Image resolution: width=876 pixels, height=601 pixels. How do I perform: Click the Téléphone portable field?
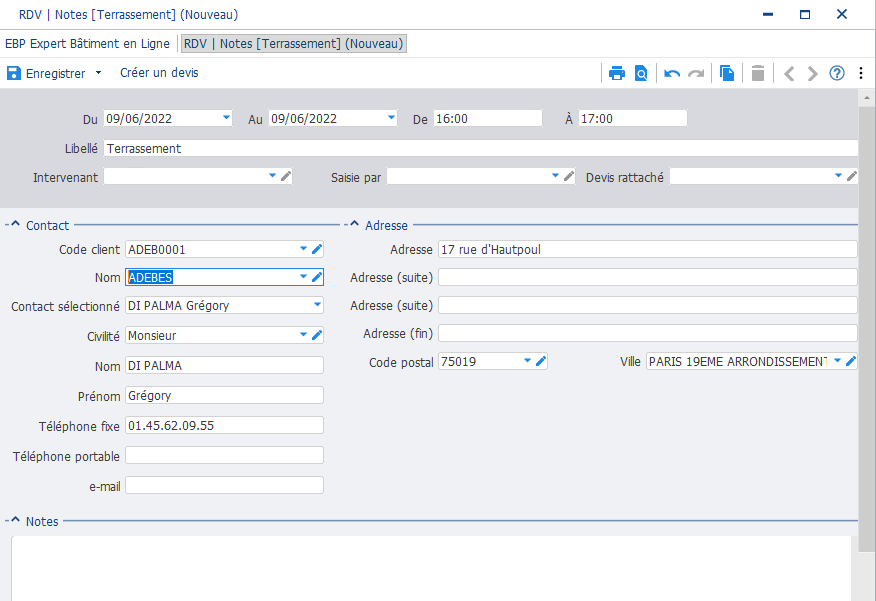point(224,455)
